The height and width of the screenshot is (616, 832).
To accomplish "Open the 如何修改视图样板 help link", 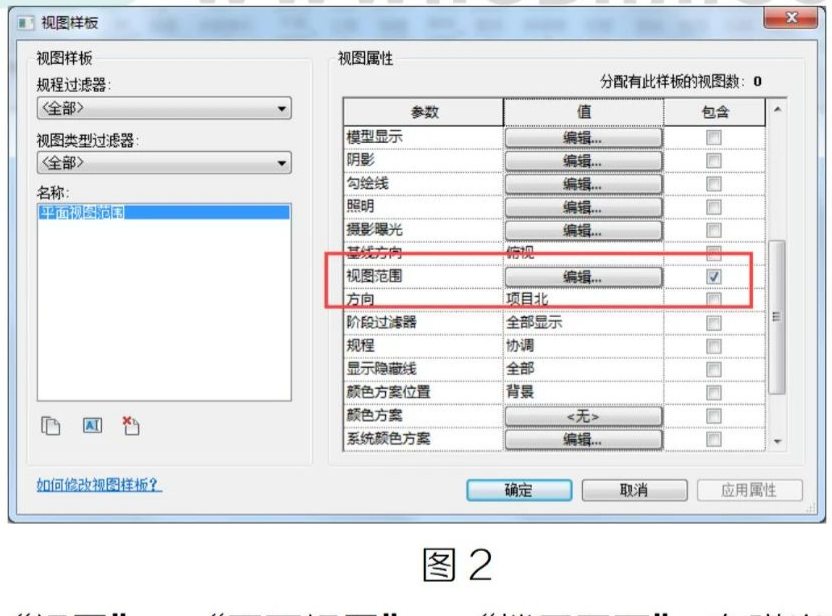I will (98, 484).
